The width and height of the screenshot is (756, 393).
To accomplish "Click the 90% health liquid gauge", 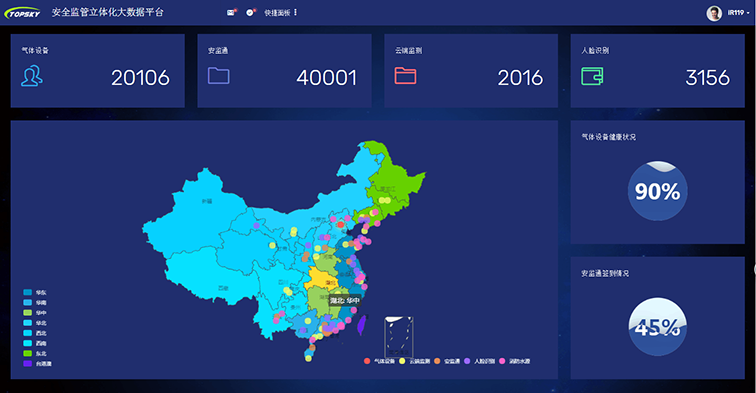I will 658,191.
